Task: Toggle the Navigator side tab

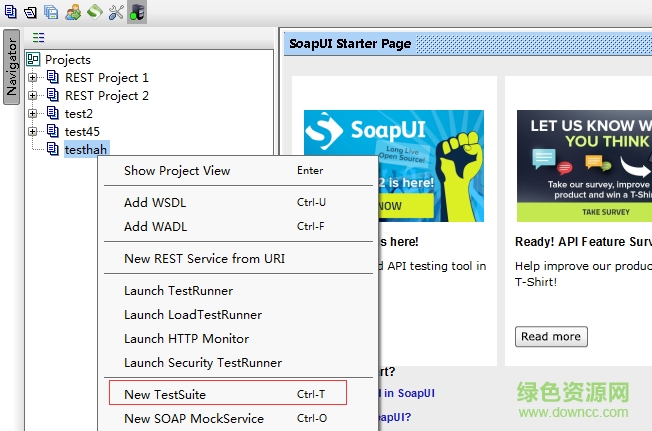Action: [x=11, y=69]
